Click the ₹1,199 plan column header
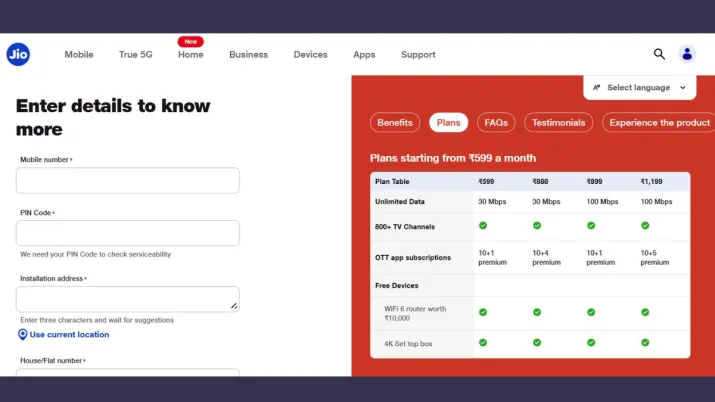This screenshot has height=402, width=715. (x=651, y=181)
